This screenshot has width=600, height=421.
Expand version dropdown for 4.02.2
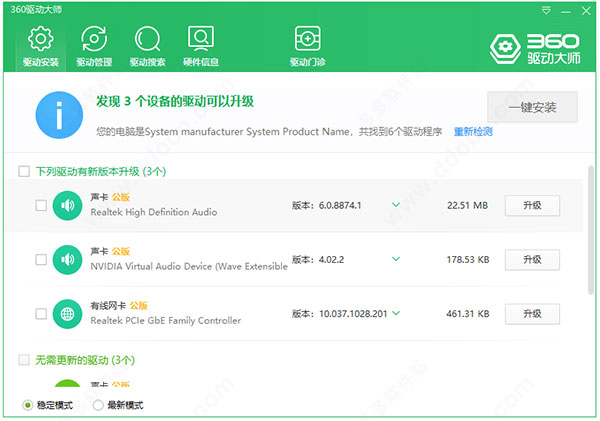(396, 259)
